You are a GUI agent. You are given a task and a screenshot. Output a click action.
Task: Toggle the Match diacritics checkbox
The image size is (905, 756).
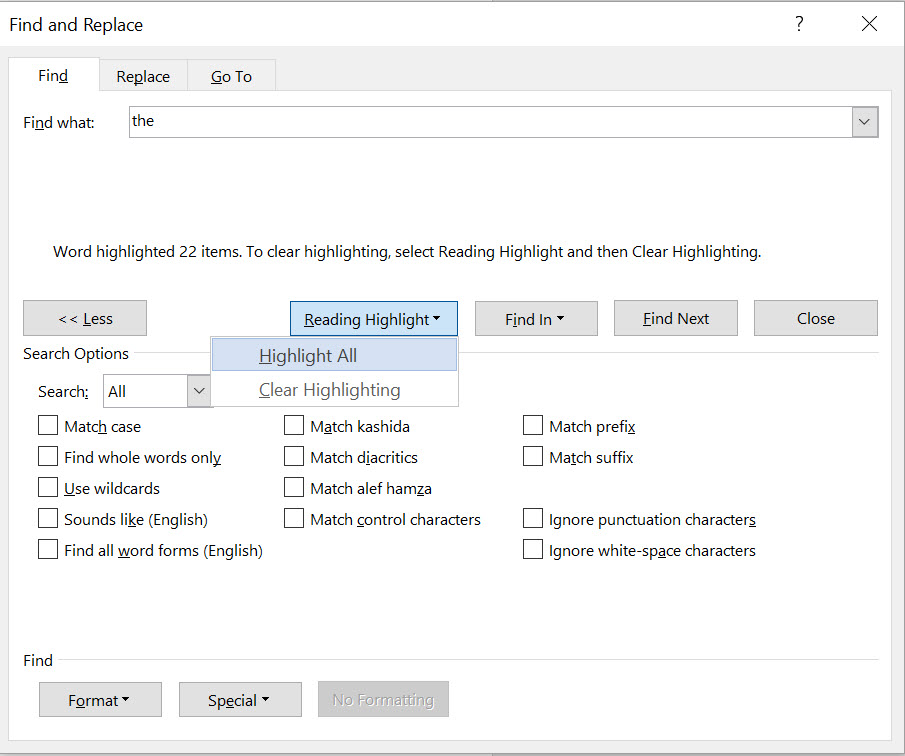[x=294, y=457]
